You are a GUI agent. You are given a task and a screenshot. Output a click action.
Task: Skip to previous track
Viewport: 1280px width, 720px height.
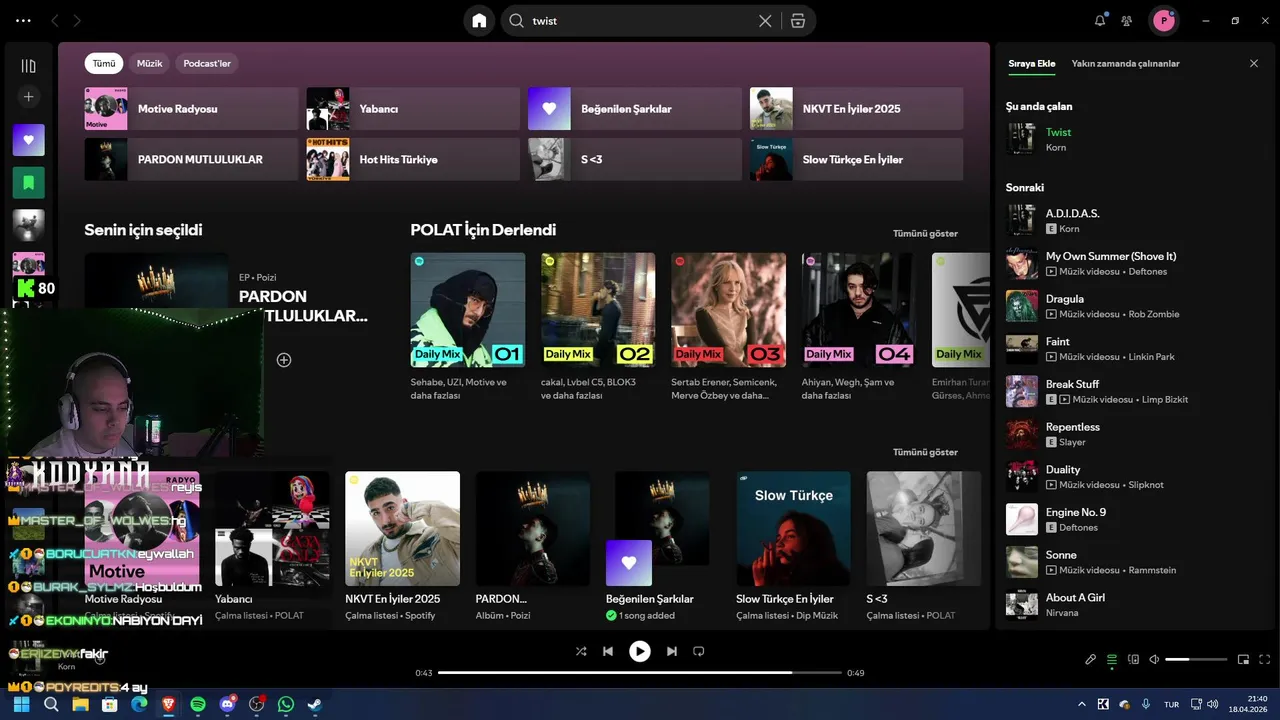pos(608,651)
